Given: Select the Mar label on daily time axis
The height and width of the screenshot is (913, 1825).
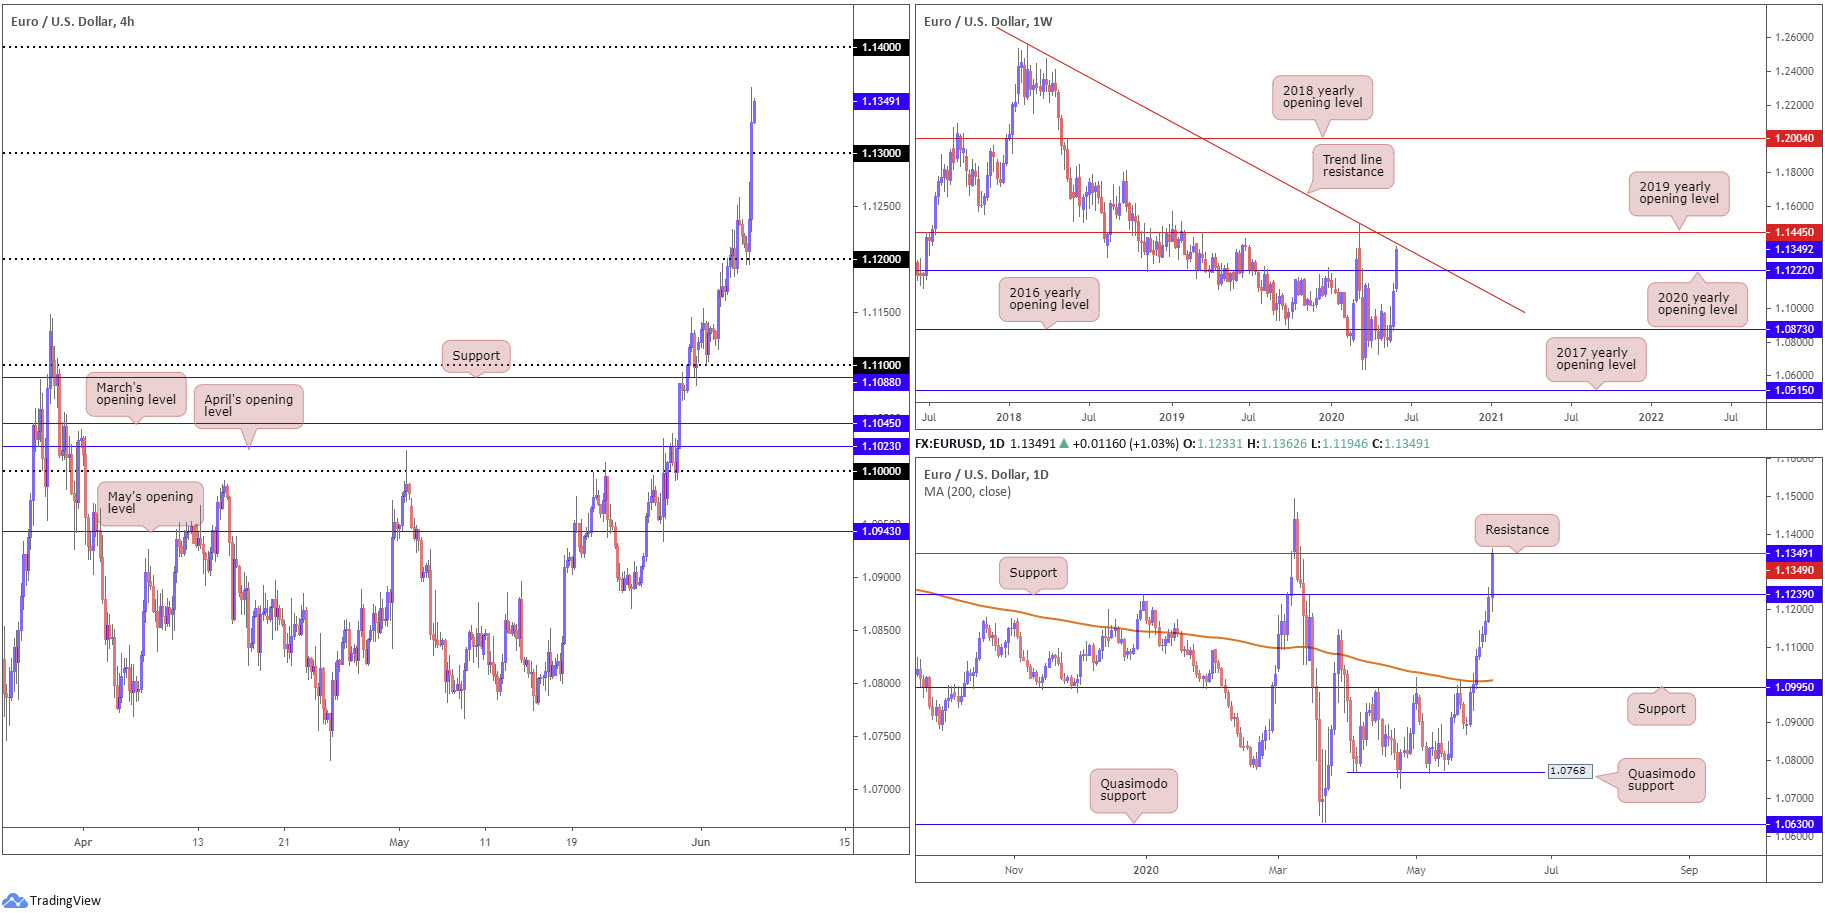Looking at the screenshot, I should (1278, 870).
